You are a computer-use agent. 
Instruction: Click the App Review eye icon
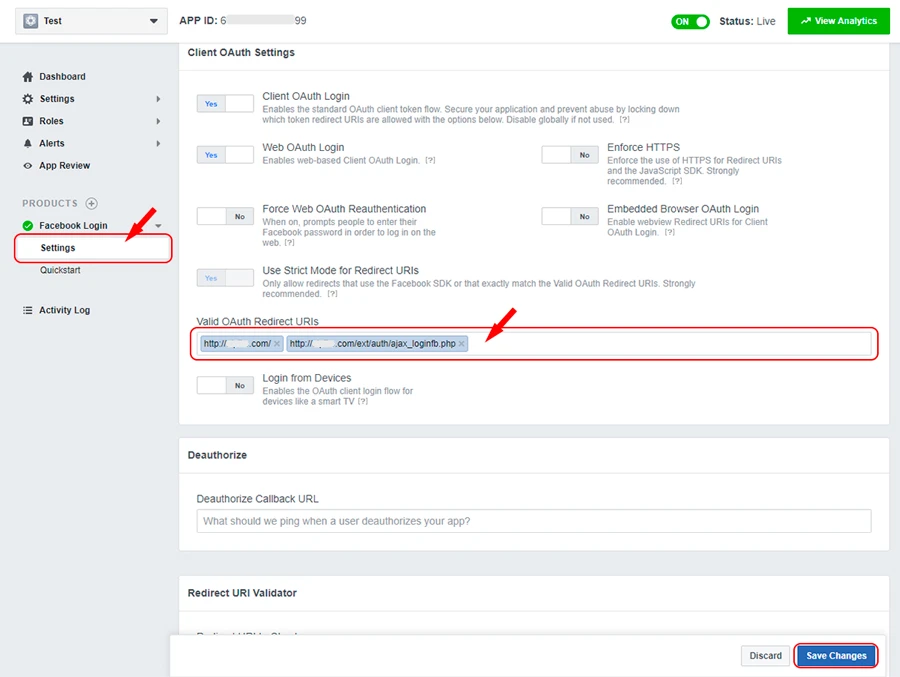tap(28, 166)
